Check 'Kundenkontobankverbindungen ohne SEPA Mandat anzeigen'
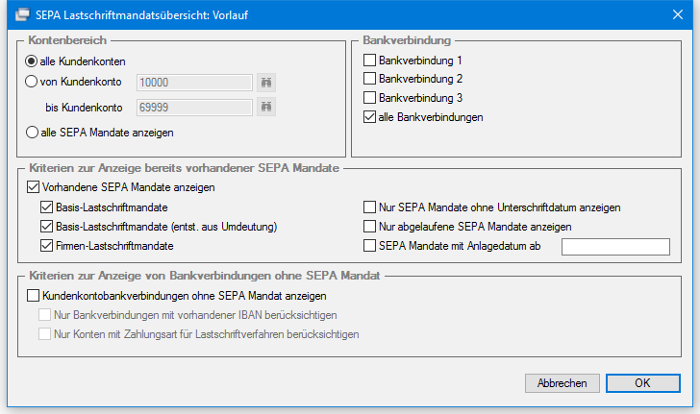The height and width of the screenshot is (414, 700). [33, 296]
